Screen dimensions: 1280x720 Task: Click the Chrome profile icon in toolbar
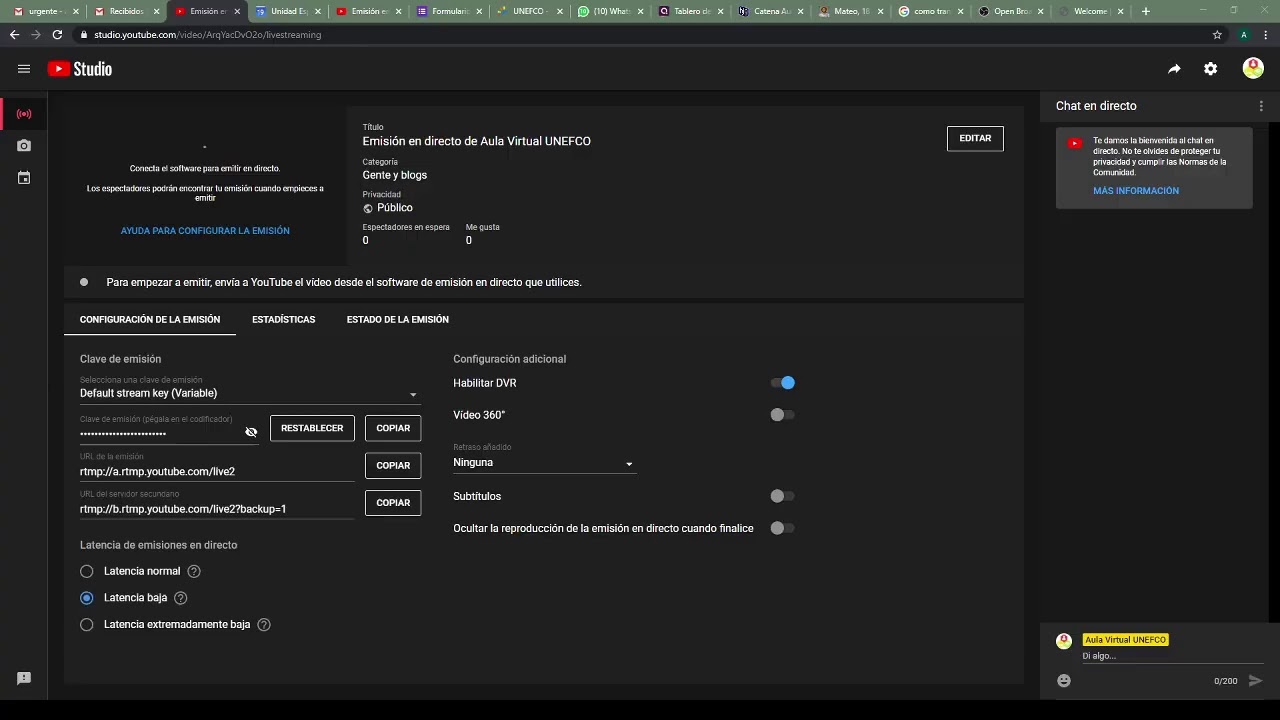tap(1244, 34)
